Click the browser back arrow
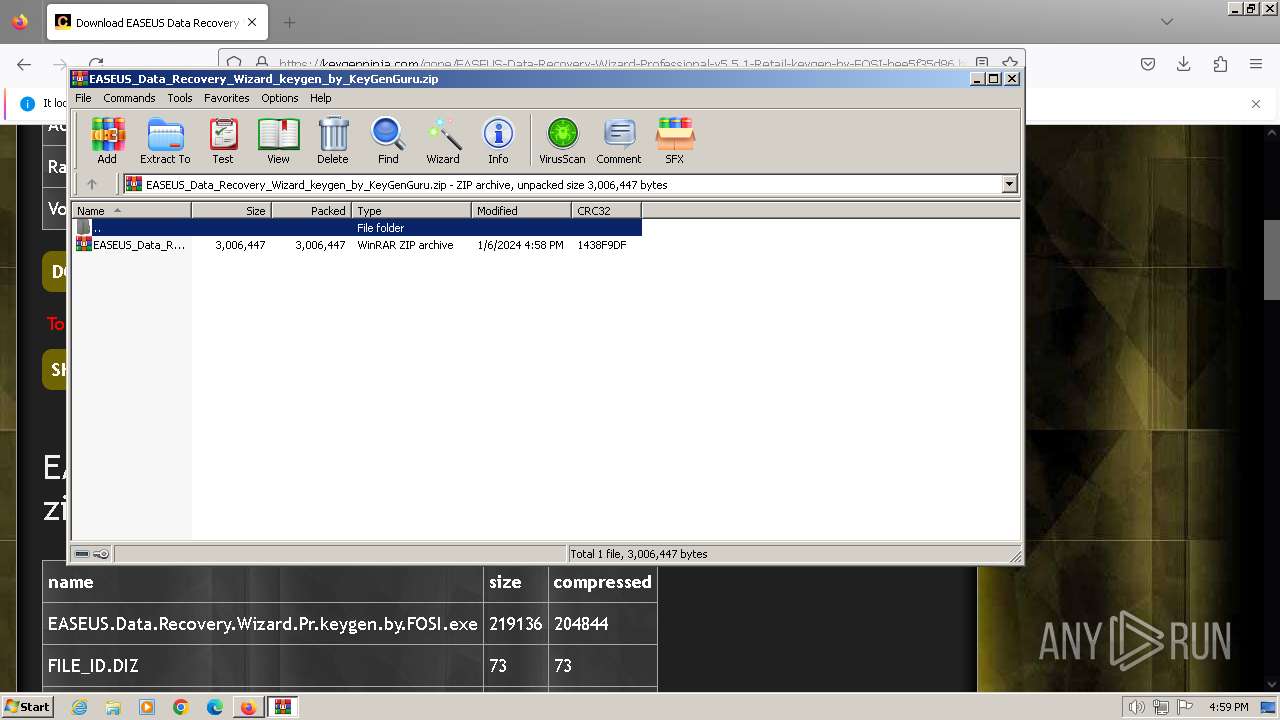This screenshot has height=720, width=1280. 24,64
